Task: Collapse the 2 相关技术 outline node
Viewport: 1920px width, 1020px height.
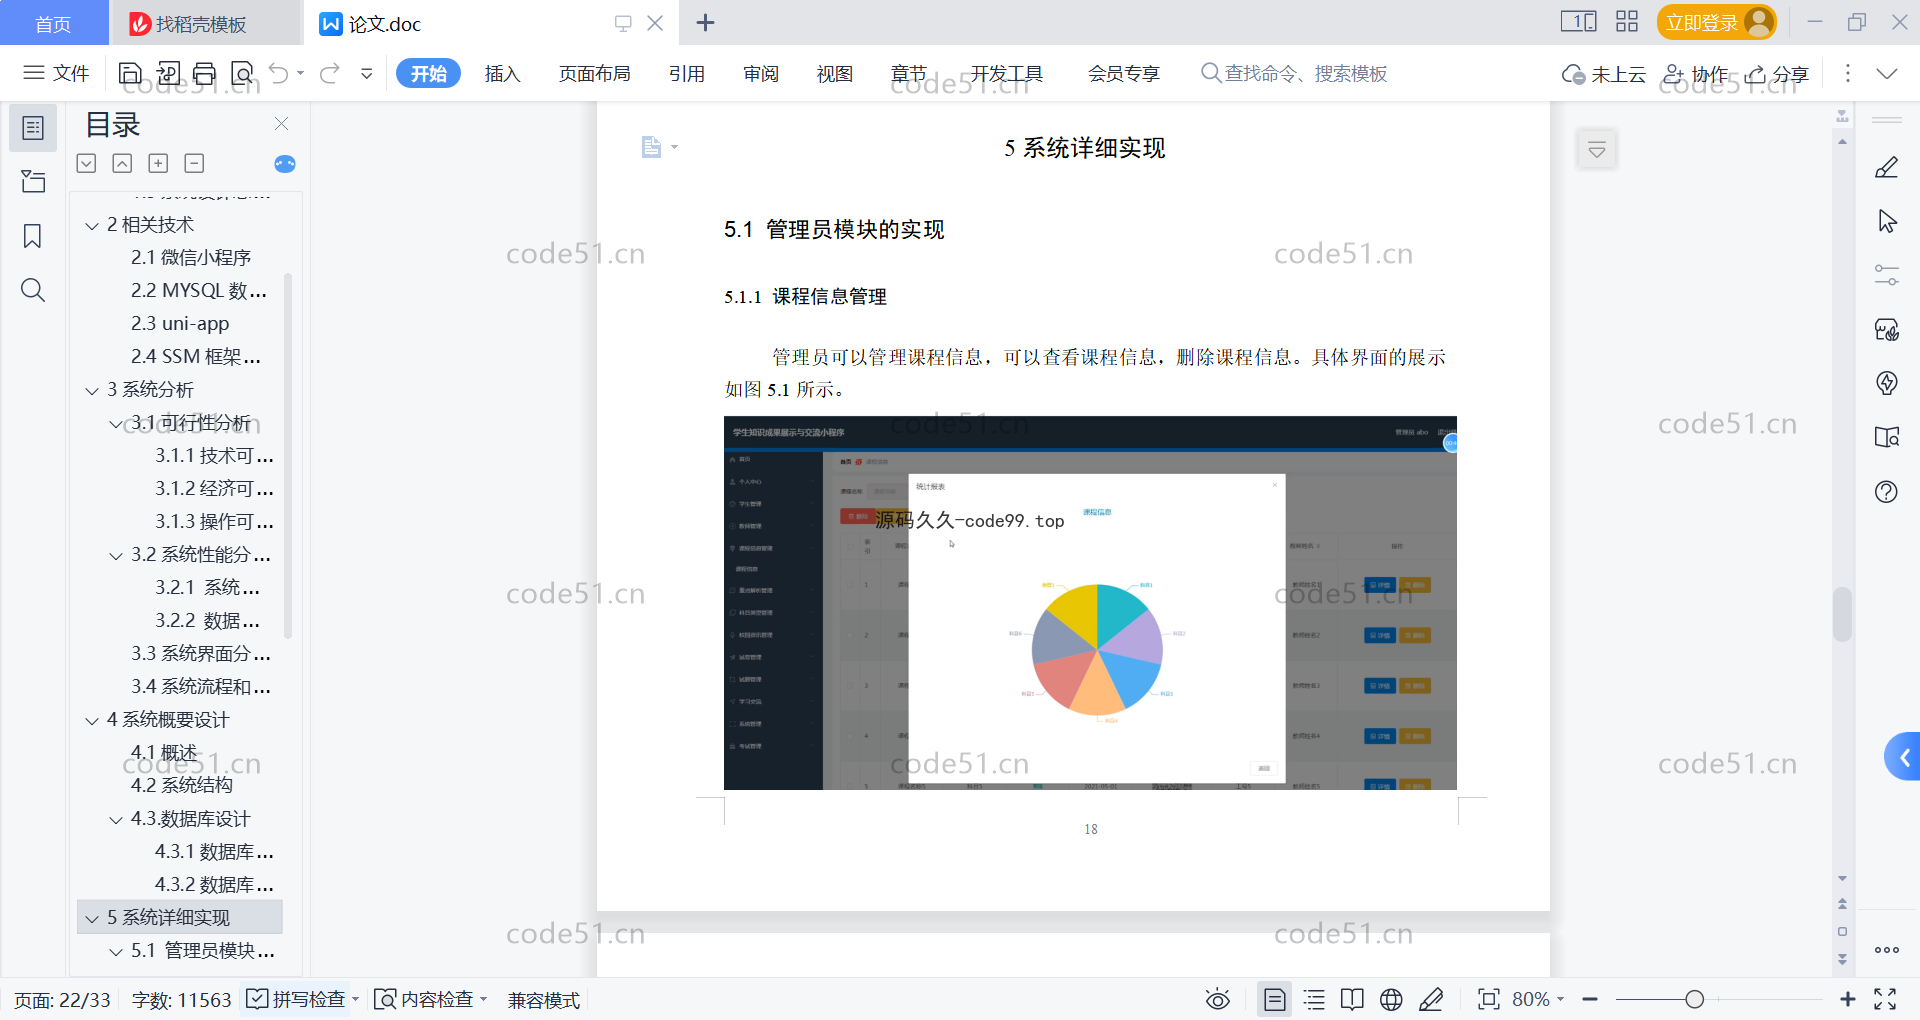Action: 92,226
